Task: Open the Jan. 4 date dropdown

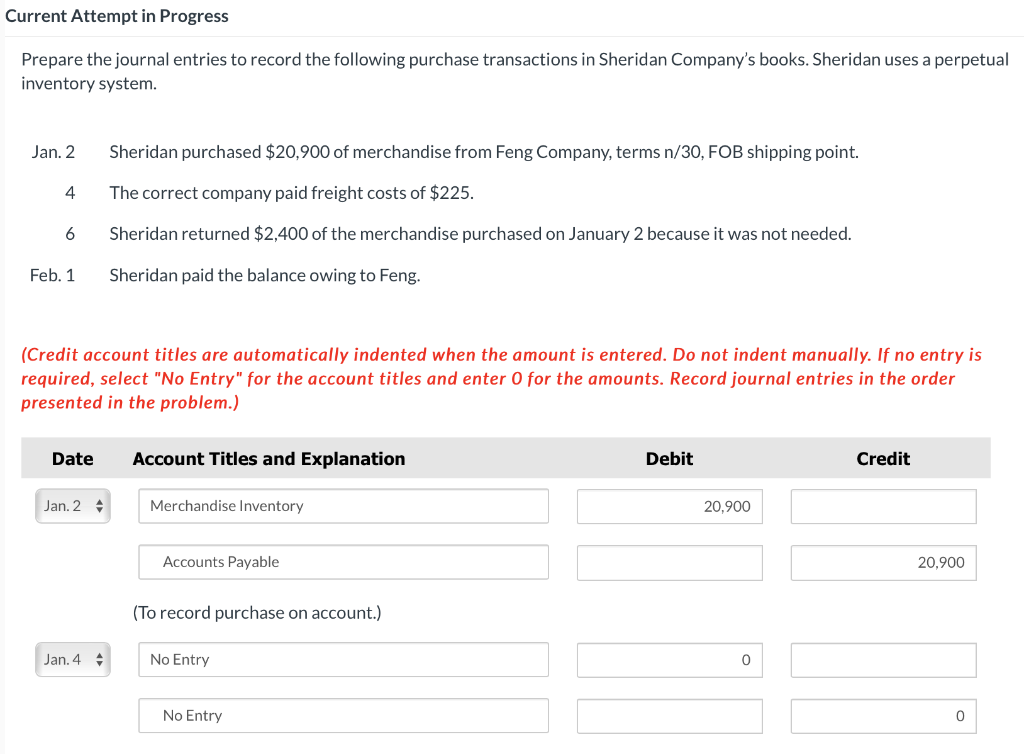Action: pyautogui.click(x=72, y=660)
